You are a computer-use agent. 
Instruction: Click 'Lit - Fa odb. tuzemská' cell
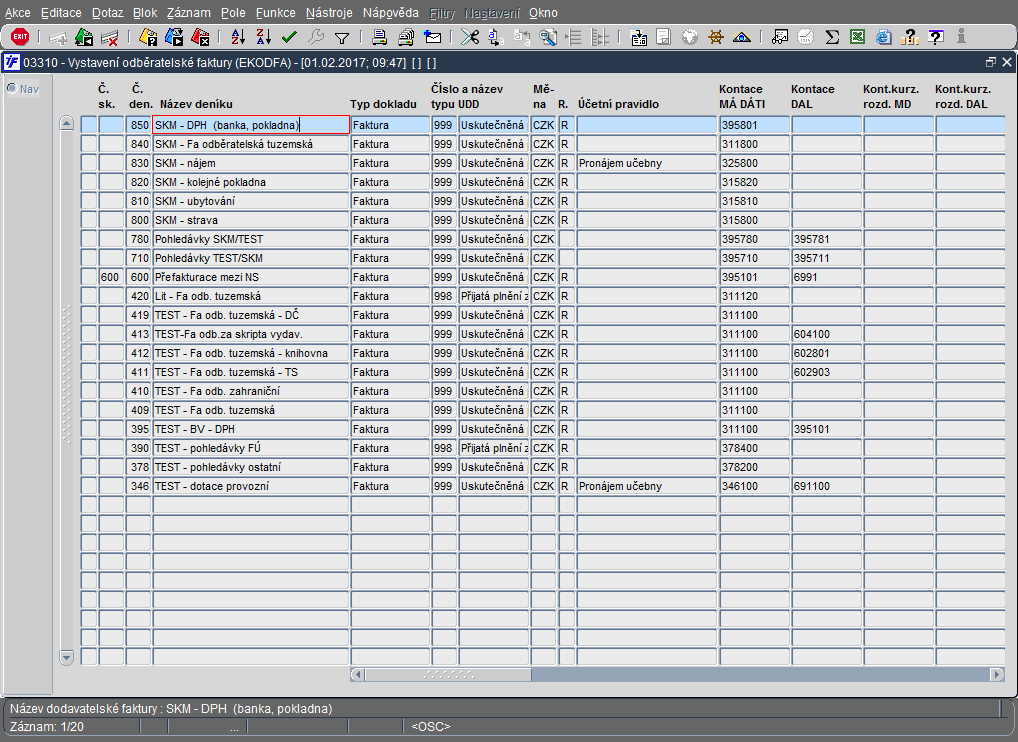(x=251, y=296)
